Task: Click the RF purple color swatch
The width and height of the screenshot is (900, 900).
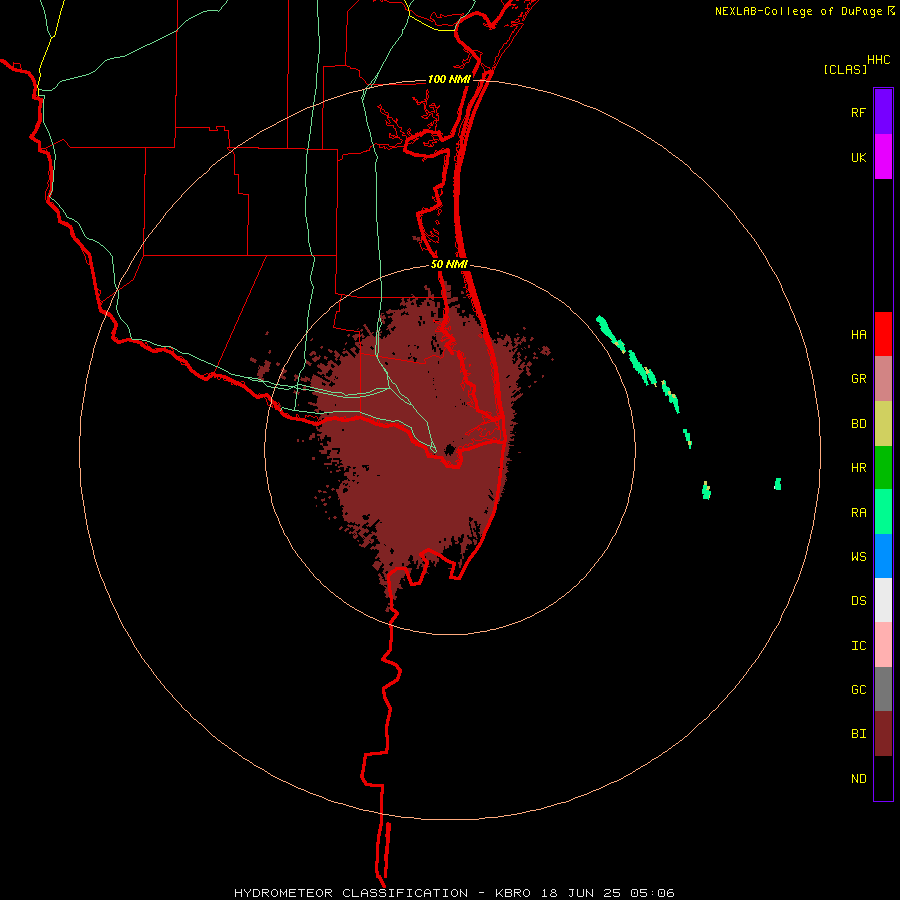Action: pyautogui.click(x=883, y=111)
